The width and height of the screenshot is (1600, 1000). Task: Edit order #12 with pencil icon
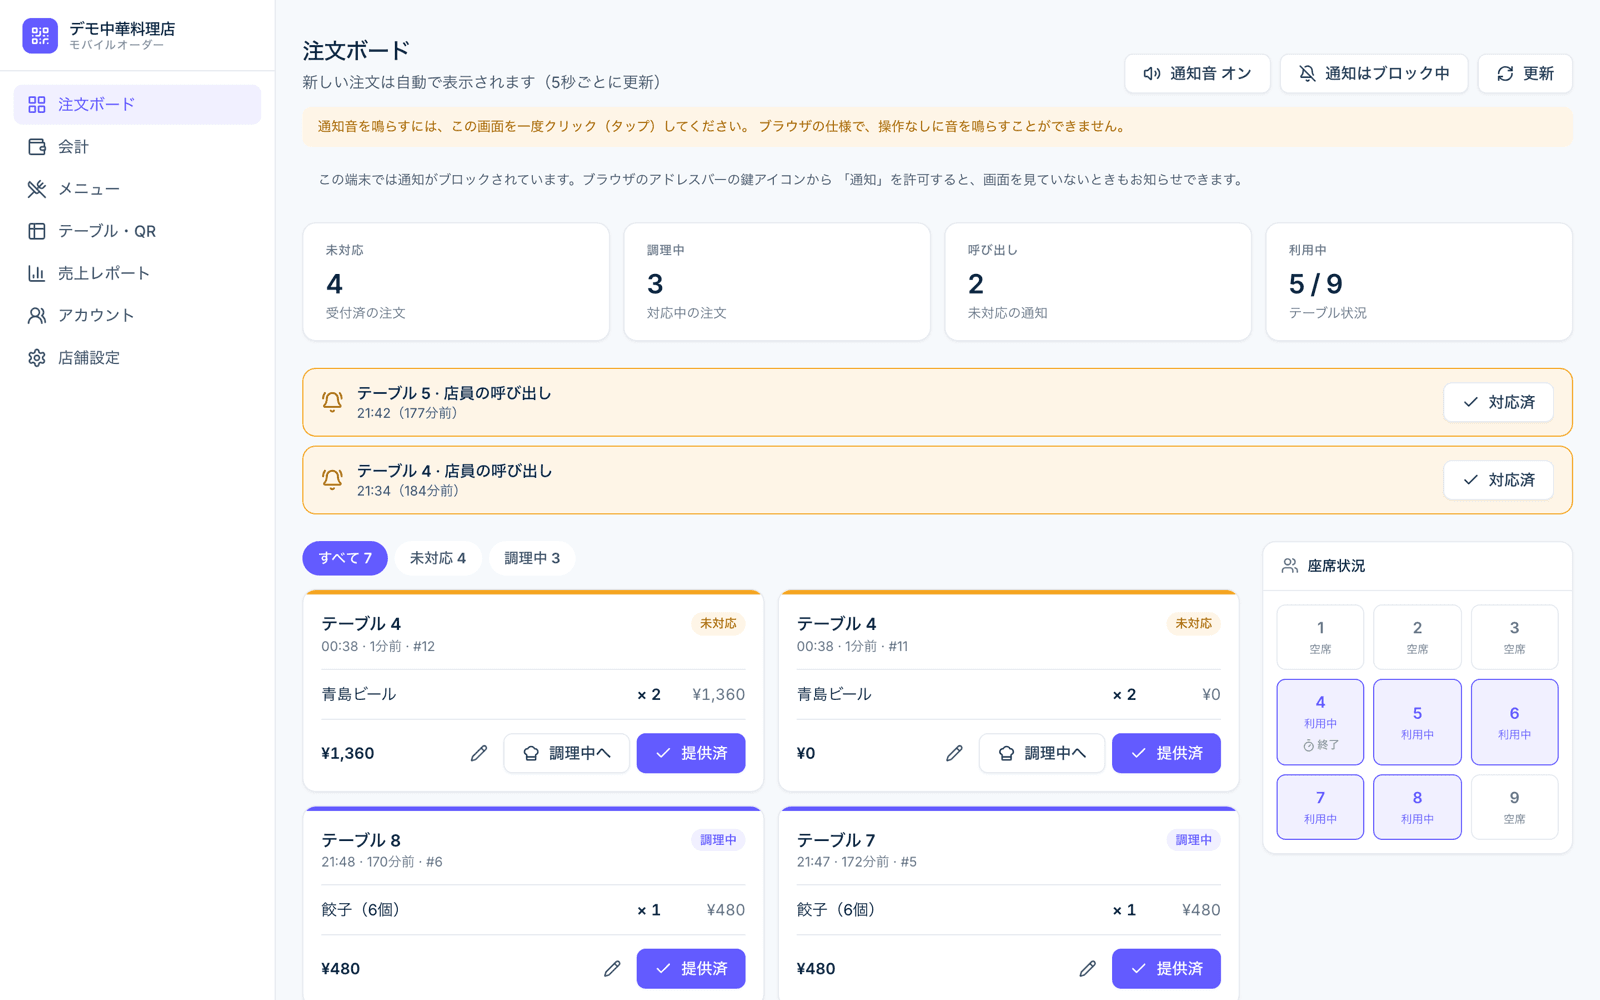[x=479, y=753]
